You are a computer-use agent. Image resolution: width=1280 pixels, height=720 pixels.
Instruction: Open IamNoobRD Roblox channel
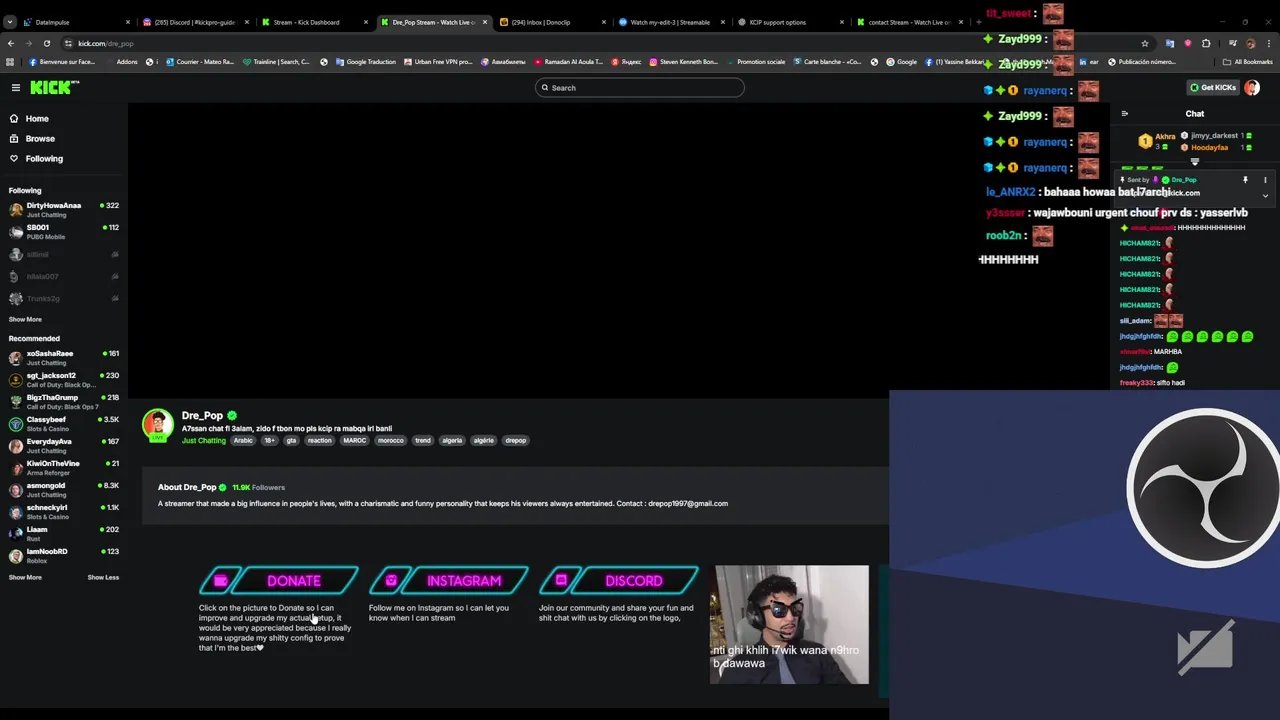(64, 555)
